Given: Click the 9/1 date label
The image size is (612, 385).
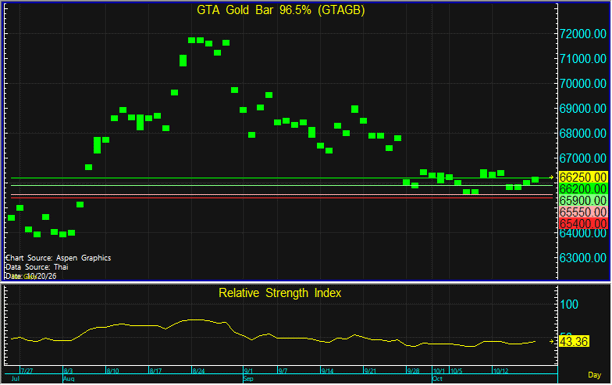Looking at the screenshot, I should pyautogui.click(x=248, y=371).
